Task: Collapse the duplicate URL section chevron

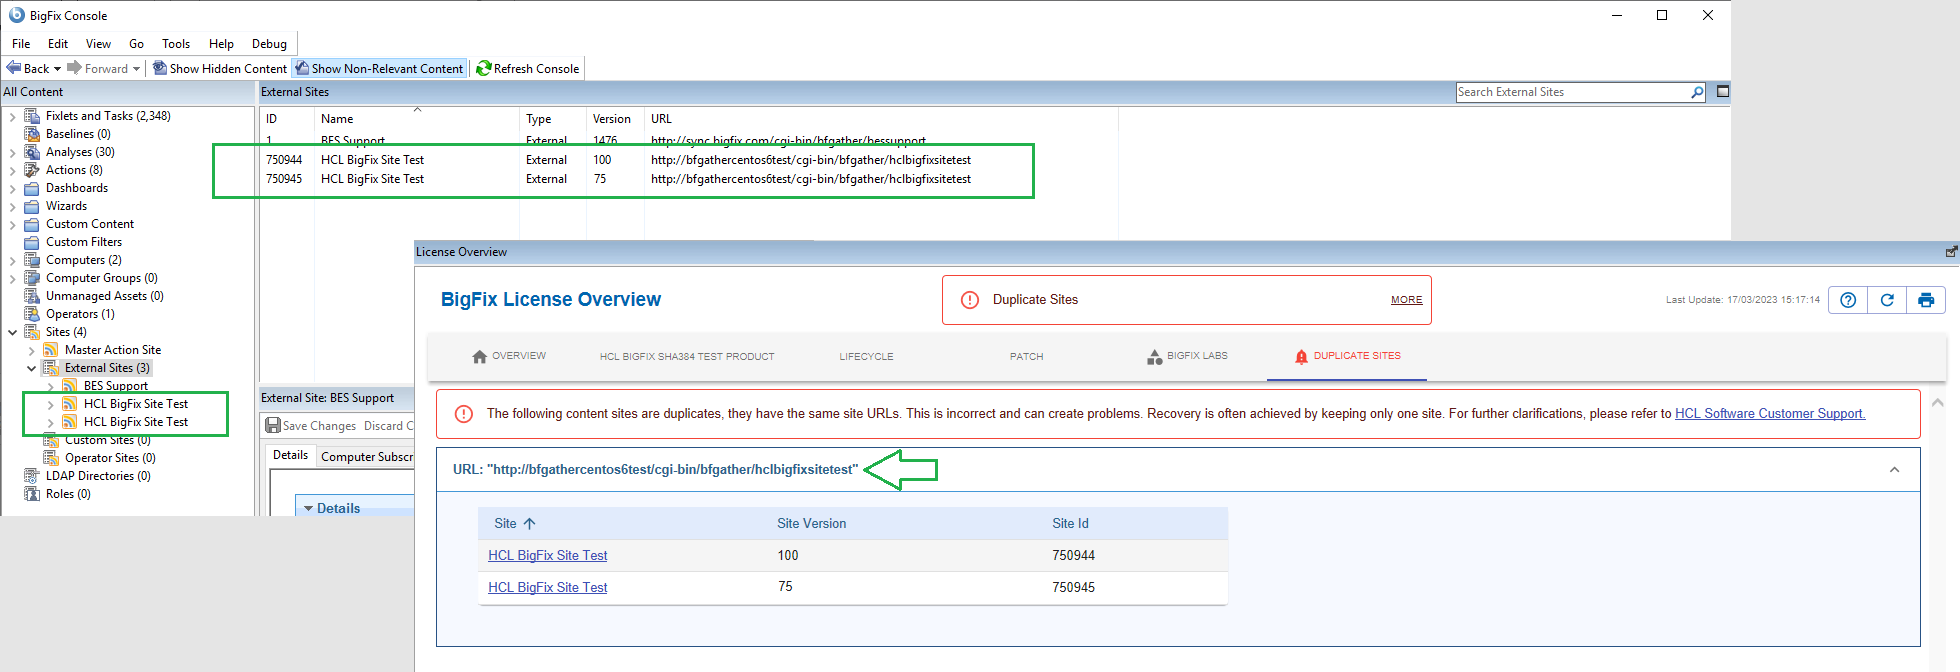Action: pyautogui.click(x=1894, y=469)
